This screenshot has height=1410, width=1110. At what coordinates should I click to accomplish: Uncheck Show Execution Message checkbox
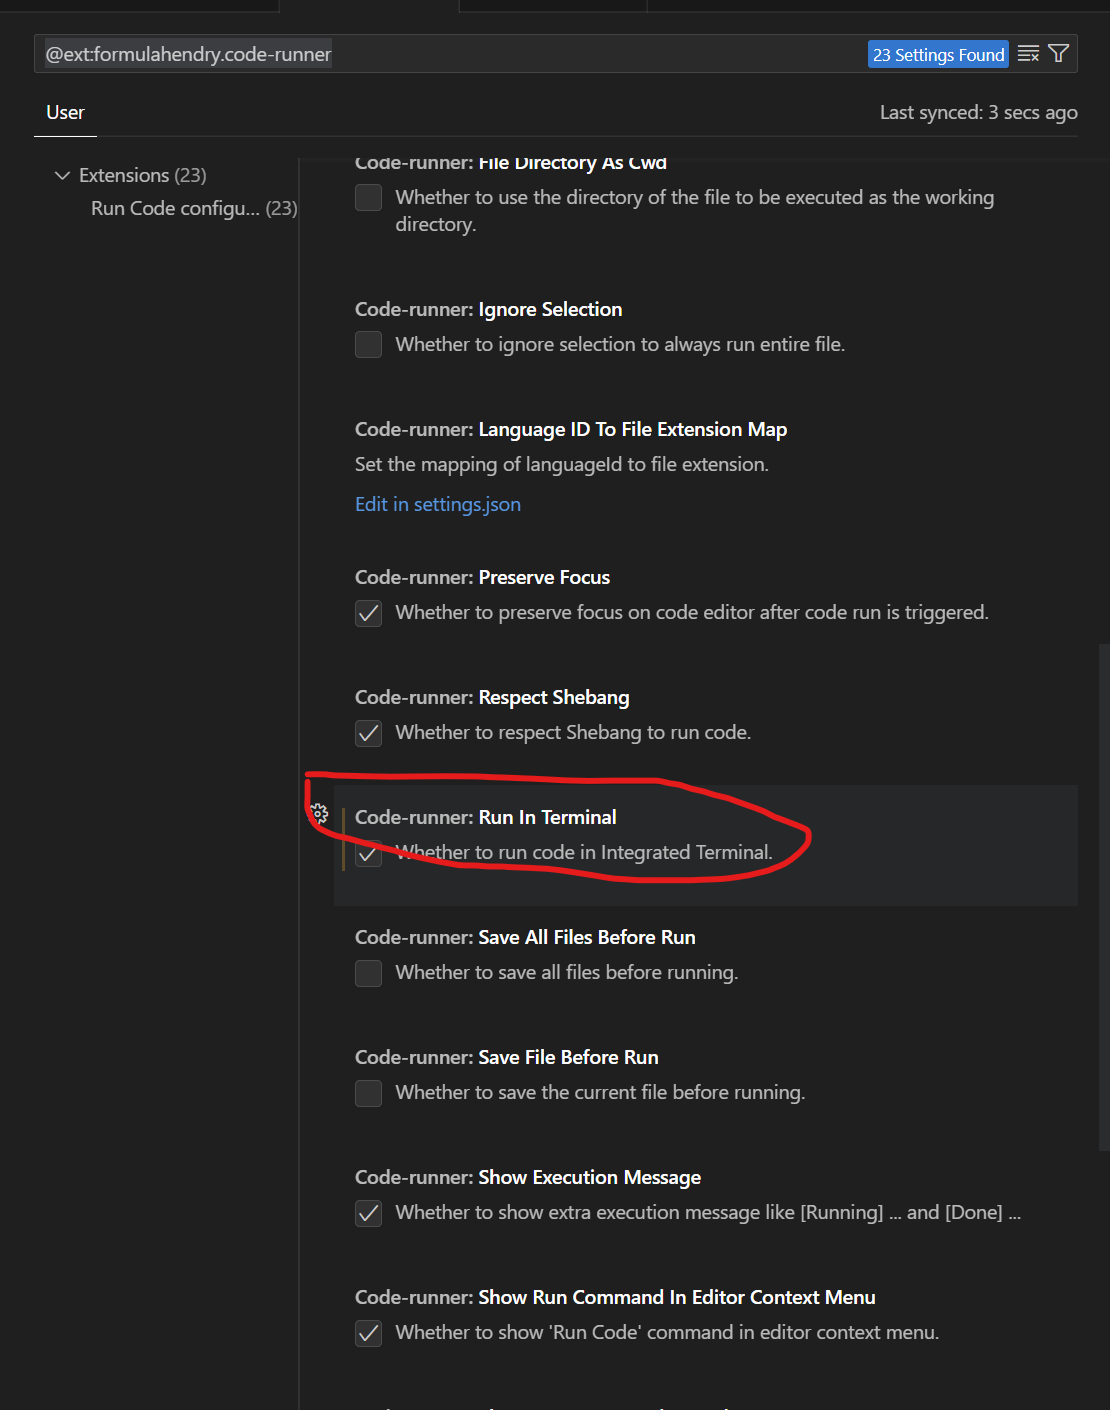point(369,1213)
